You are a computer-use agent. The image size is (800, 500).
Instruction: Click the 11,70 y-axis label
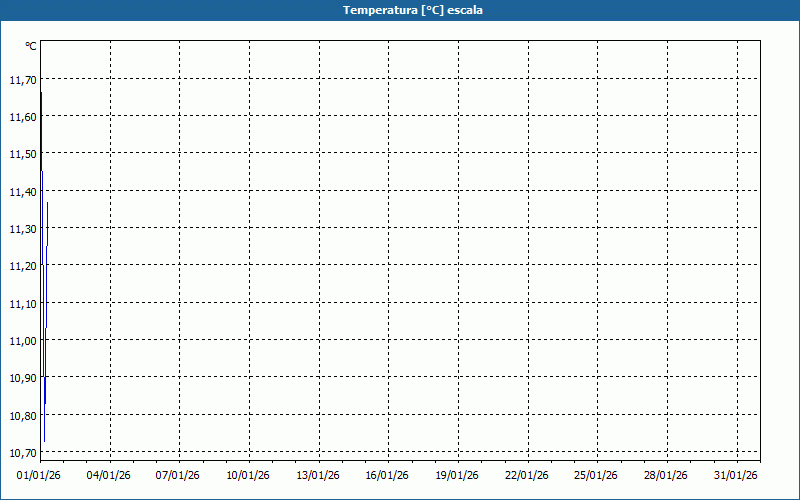(23, 80)
